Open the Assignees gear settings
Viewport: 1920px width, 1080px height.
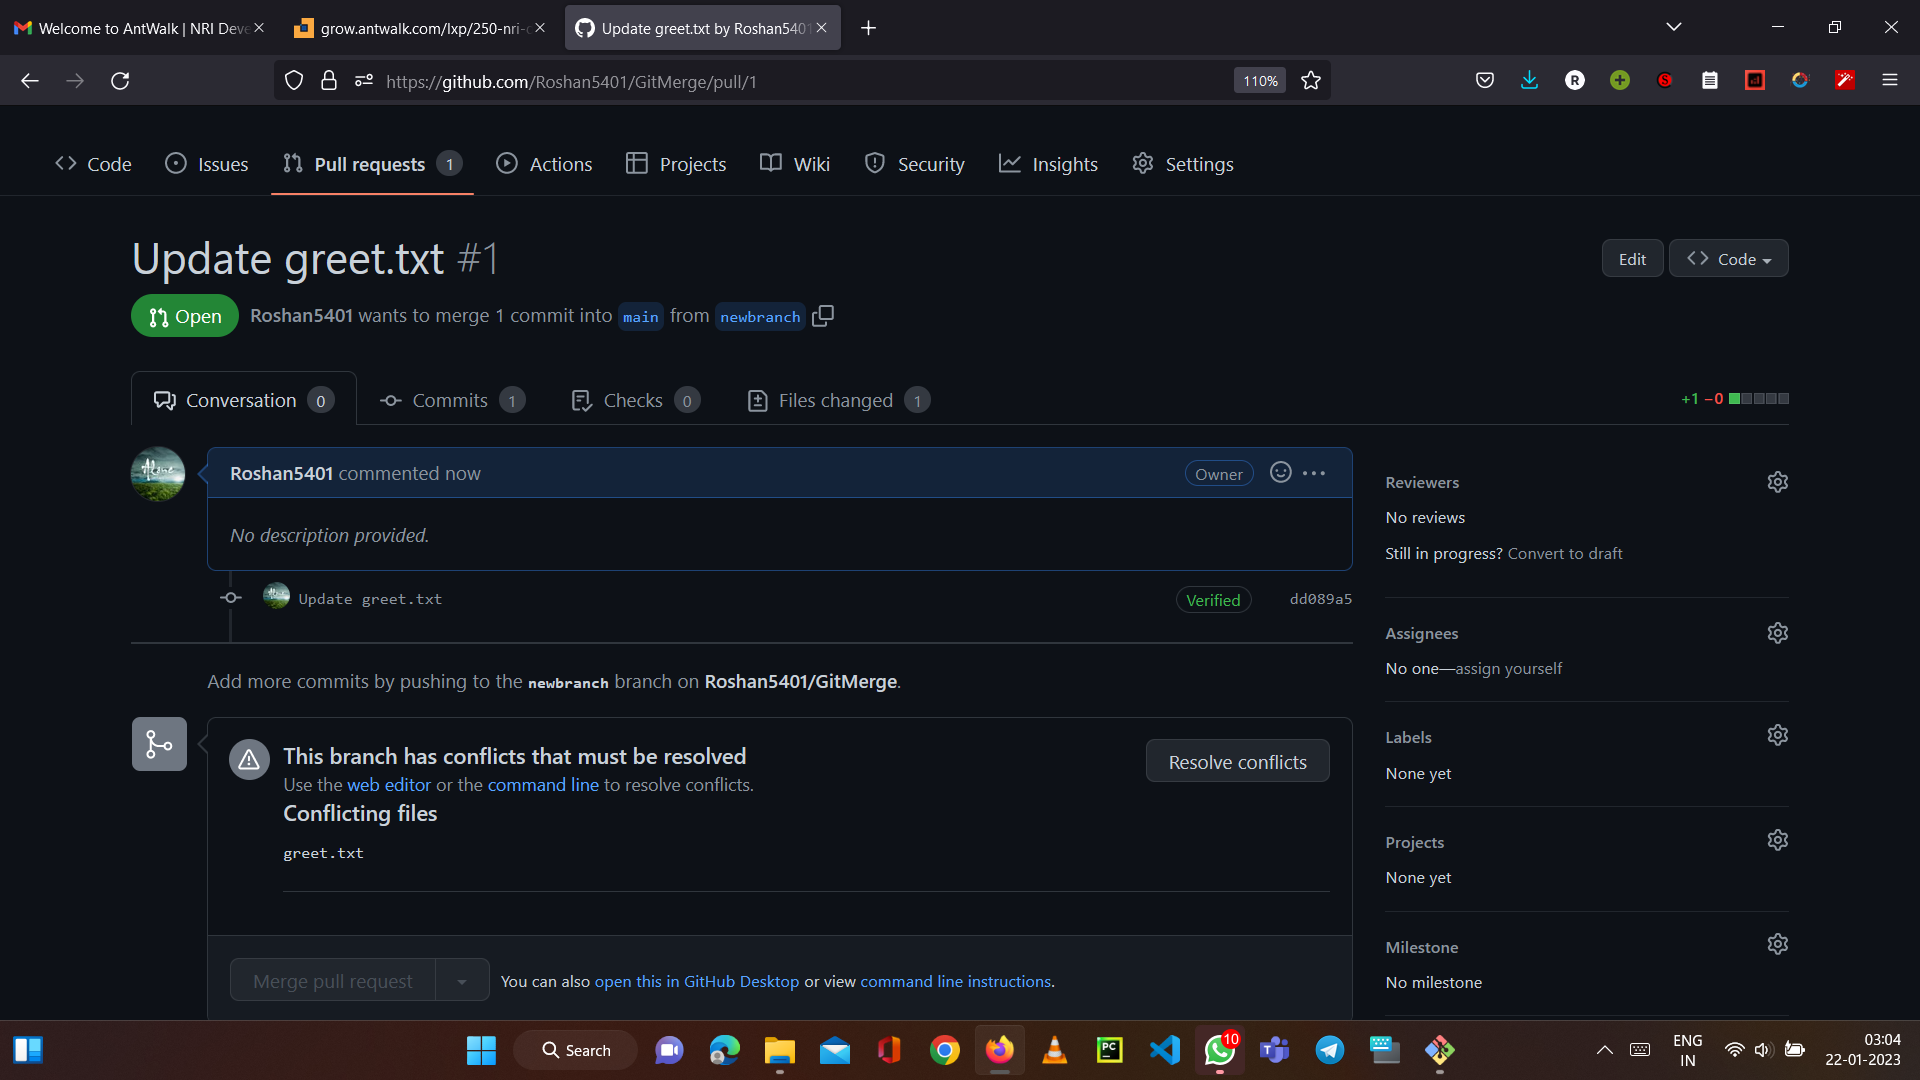[x=1777, y=633]
